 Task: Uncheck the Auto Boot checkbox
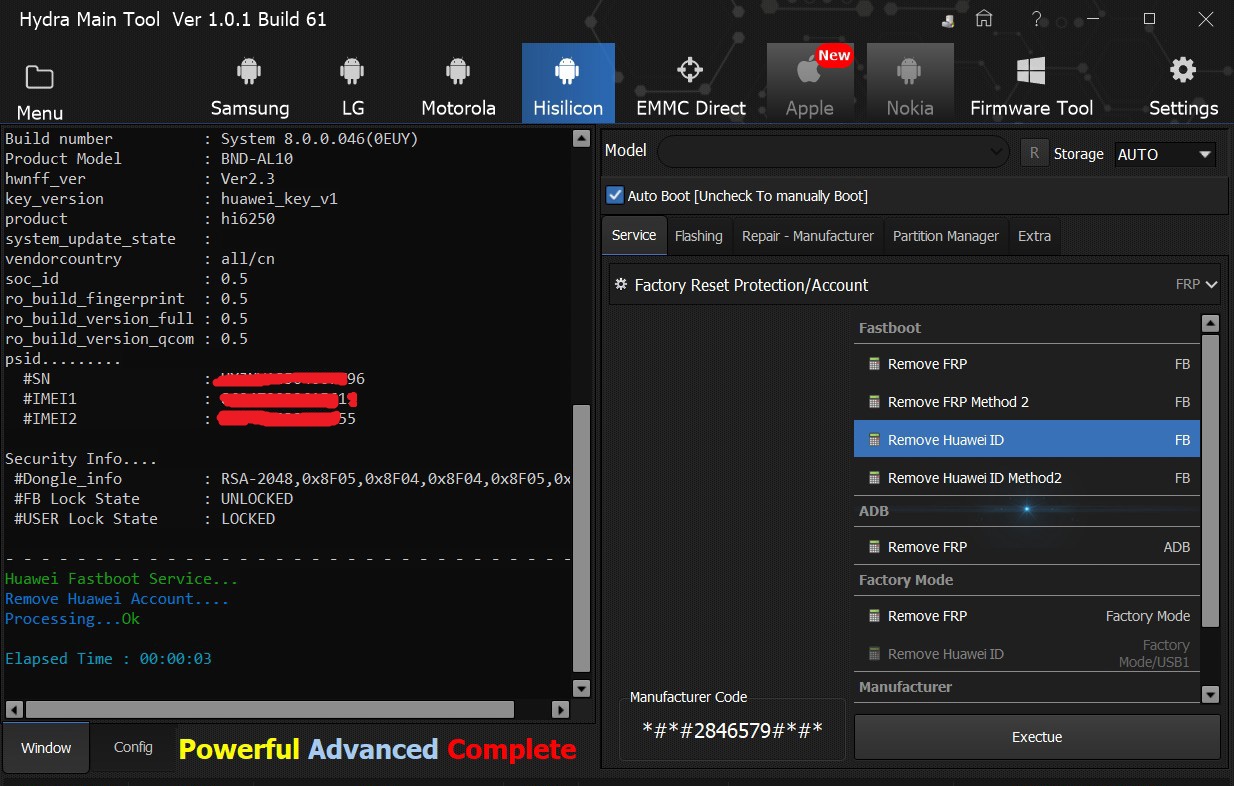click(615, 195)
